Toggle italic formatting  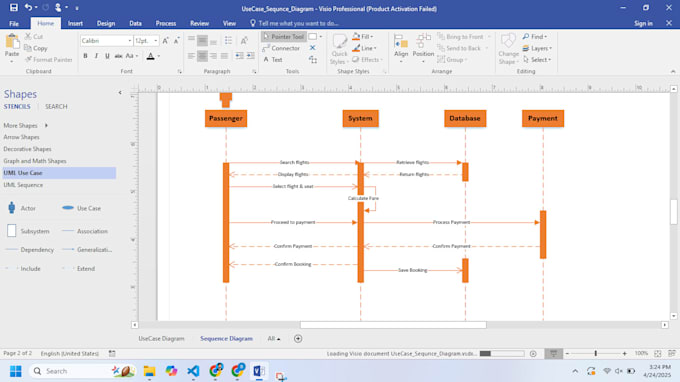[x=96, y=56]
